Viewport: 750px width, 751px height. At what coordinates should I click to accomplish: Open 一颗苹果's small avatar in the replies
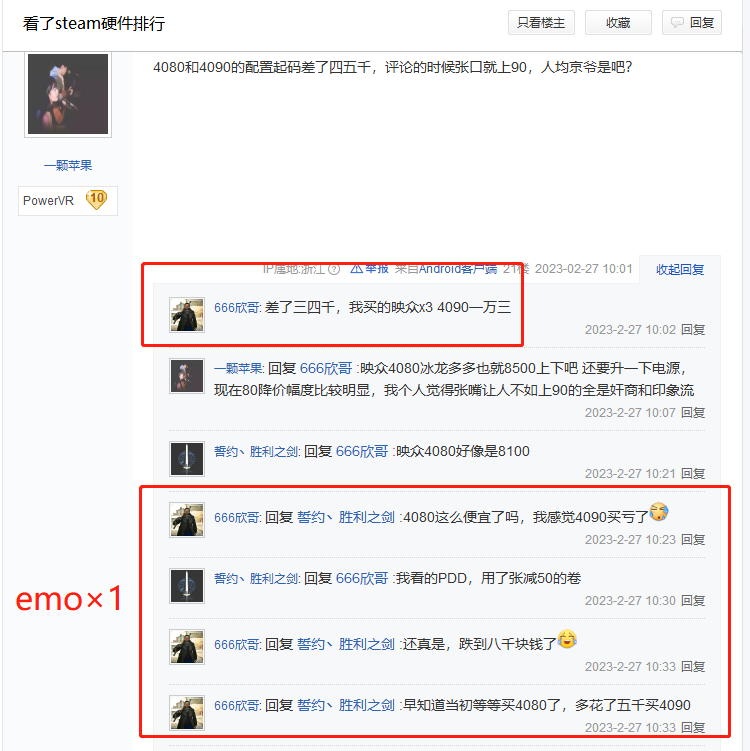(187, 376)
